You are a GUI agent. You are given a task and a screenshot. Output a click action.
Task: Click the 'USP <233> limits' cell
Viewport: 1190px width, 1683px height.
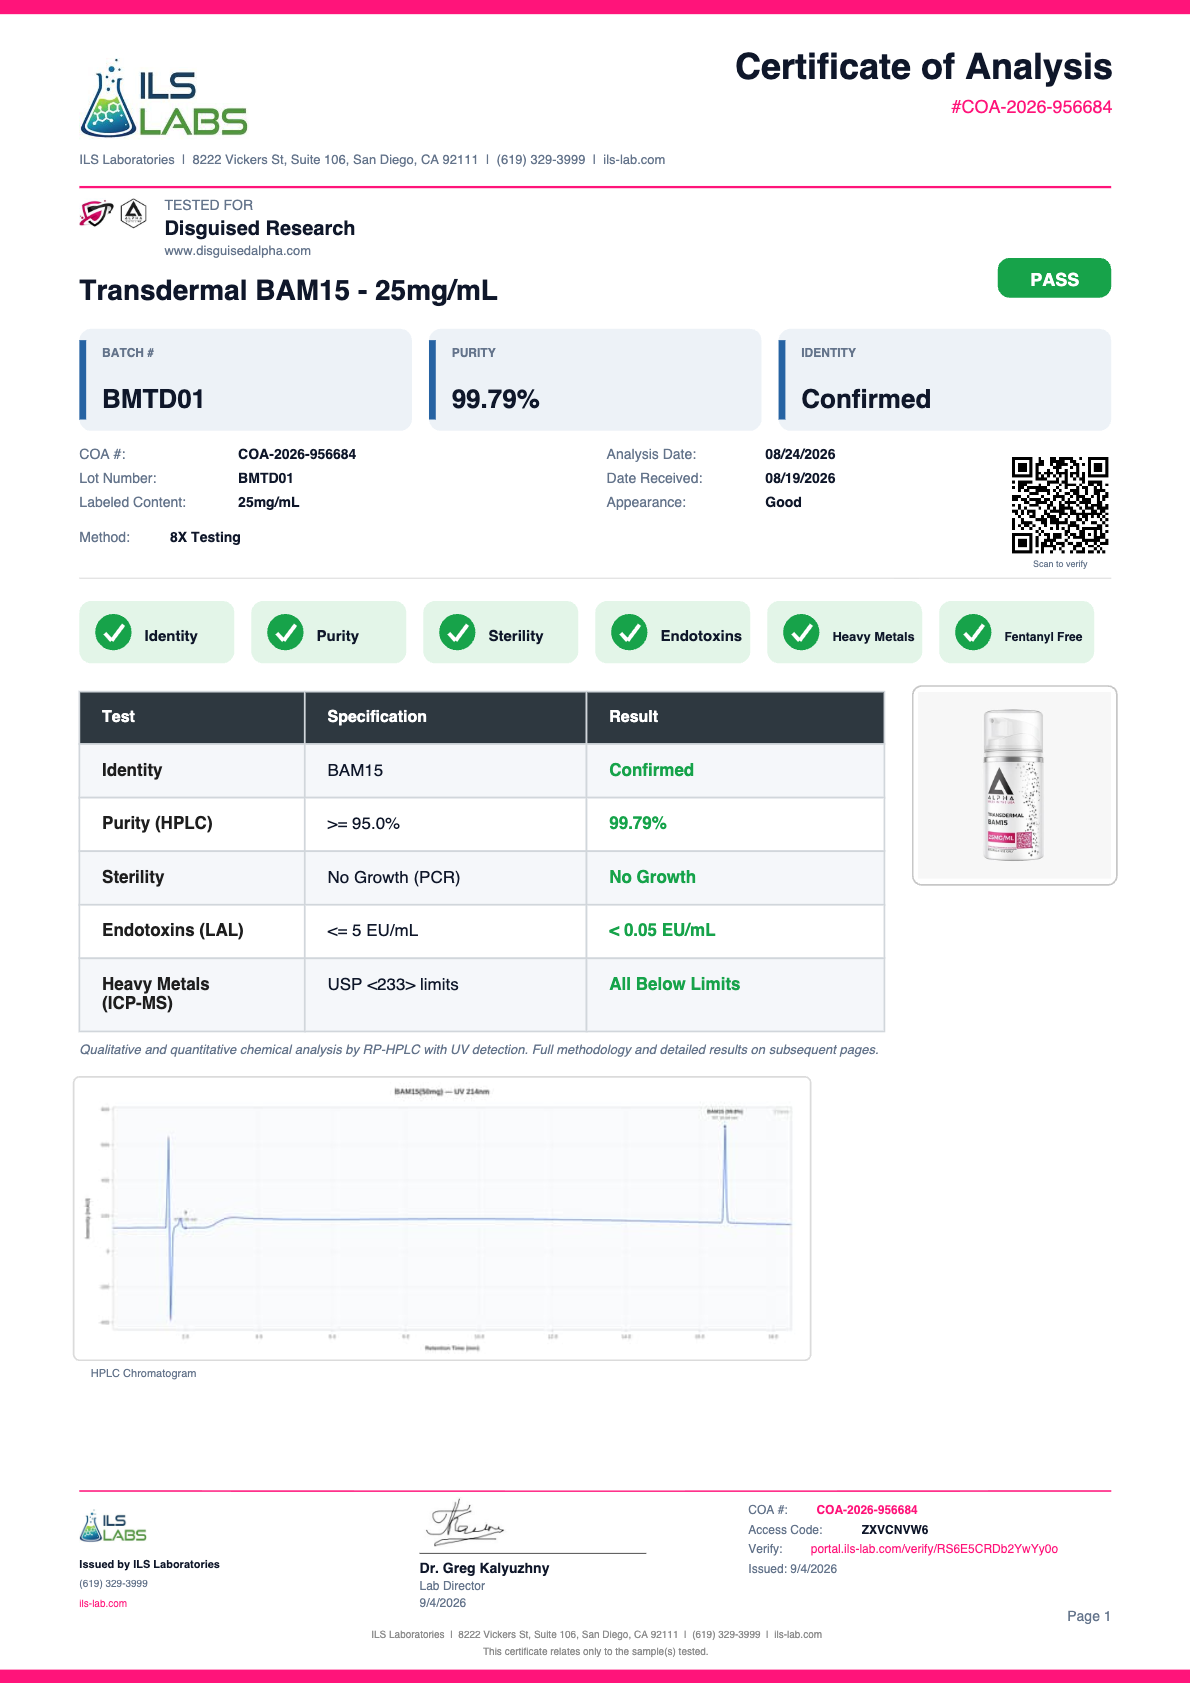[x=445, y=995]
